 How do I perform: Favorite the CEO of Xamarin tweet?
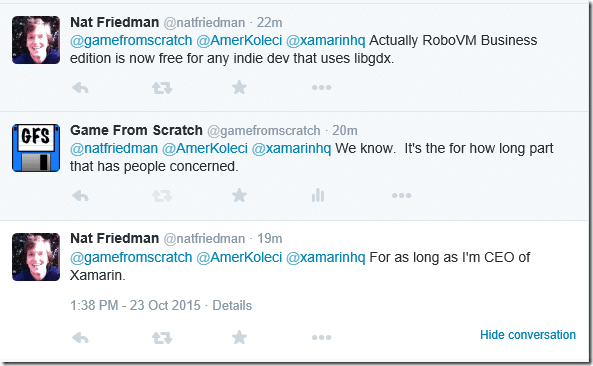click(x=239, y=337)
